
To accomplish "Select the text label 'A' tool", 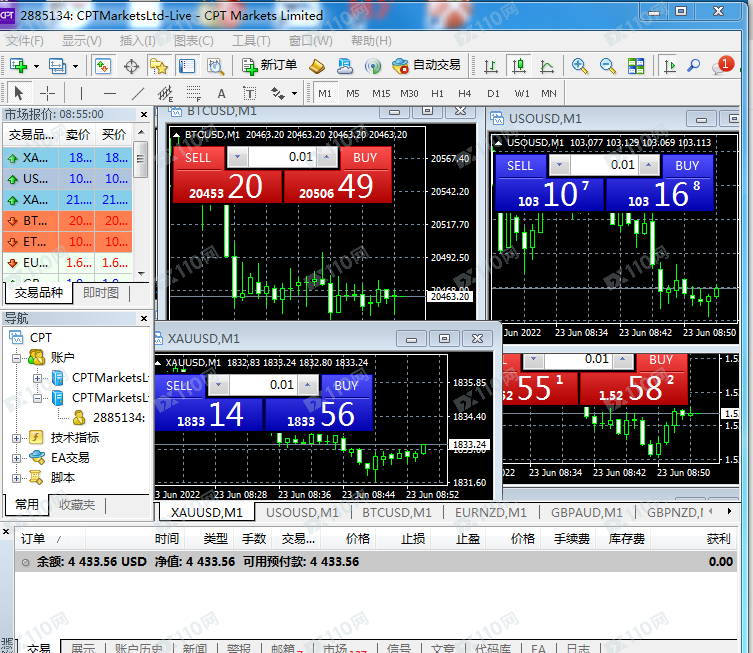I will click(x=222, y=93).
